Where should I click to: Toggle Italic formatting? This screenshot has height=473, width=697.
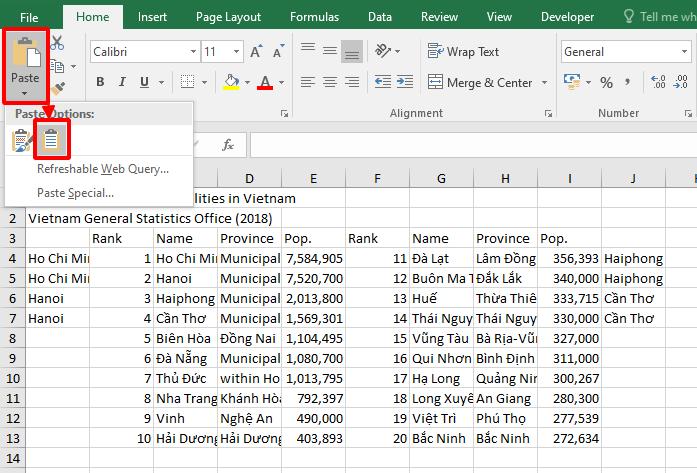122,82
